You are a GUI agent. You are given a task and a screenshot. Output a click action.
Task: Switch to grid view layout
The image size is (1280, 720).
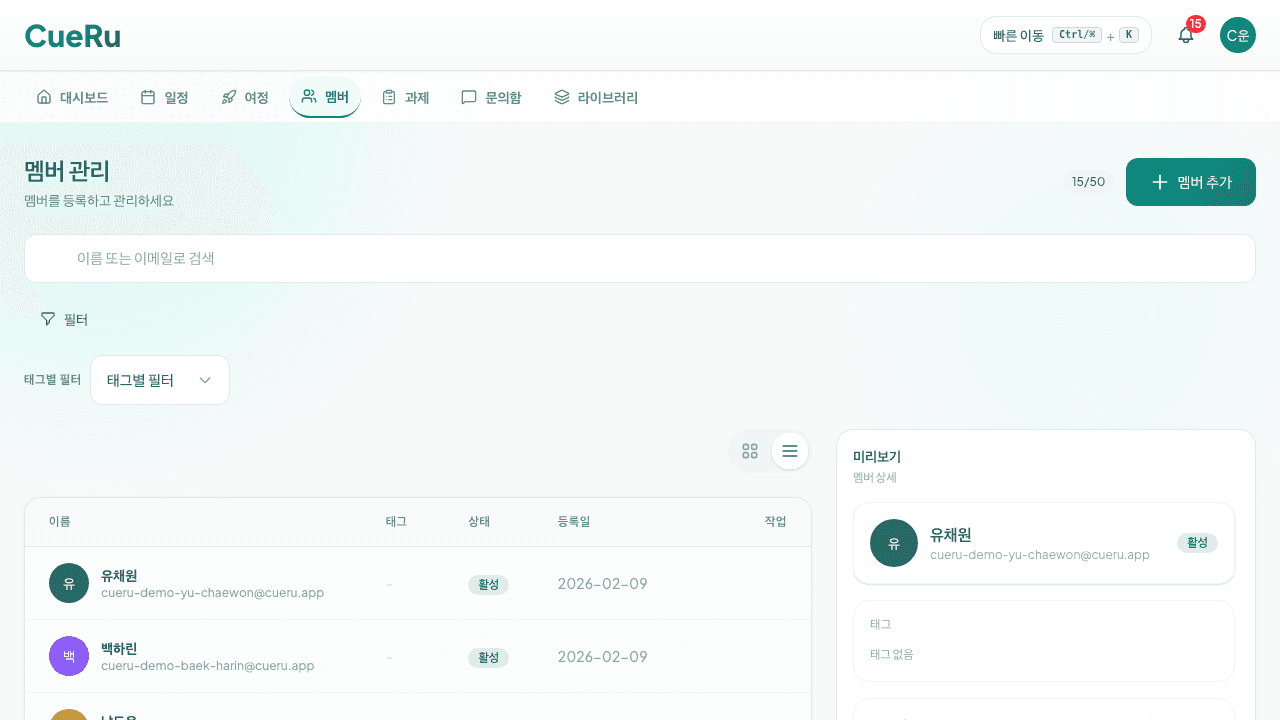click(750, 451)
